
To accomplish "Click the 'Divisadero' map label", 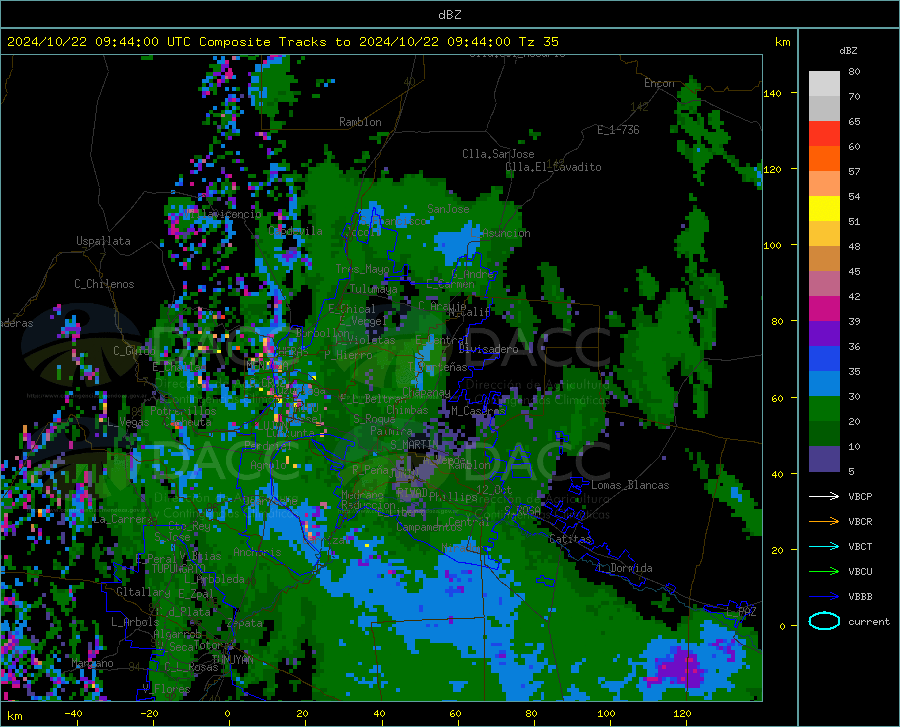I will click(x=488, y=349).
